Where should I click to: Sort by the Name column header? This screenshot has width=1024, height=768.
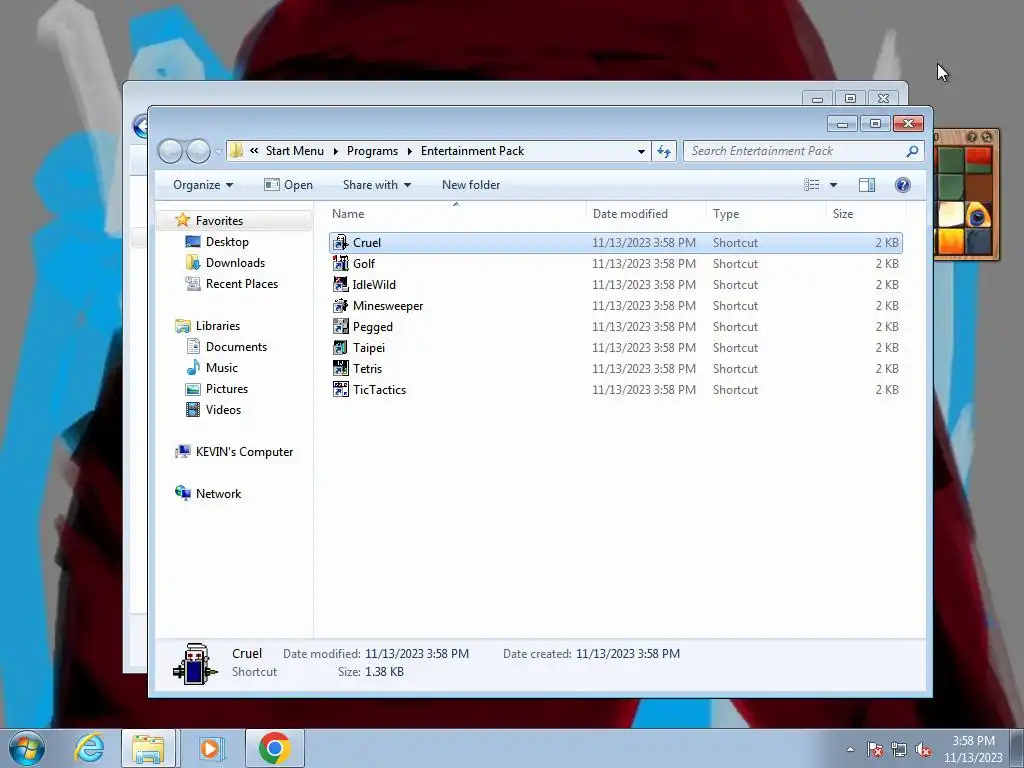point(456,214)
